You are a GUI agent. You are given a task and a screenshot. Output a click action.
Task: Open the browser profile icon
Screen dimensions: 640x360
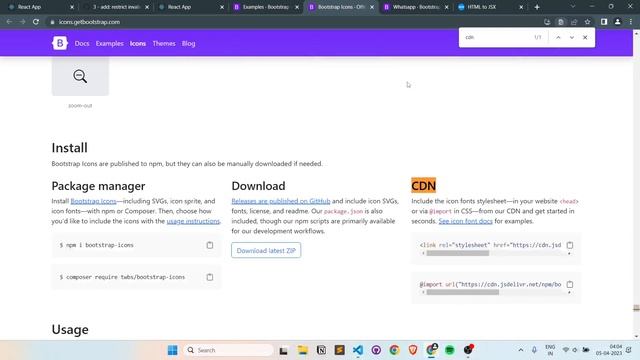point(618,22)
